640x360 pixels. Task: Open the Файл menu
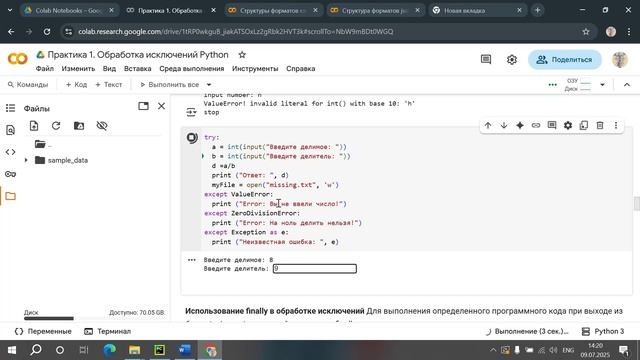tap(44, 69)
